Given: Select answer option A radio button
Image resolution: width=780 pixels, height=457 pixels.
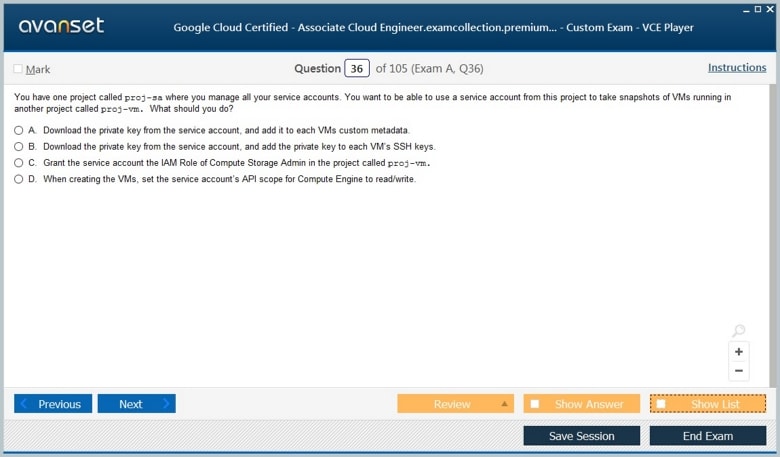Looking at the screenshot, I should click(19, 130).
